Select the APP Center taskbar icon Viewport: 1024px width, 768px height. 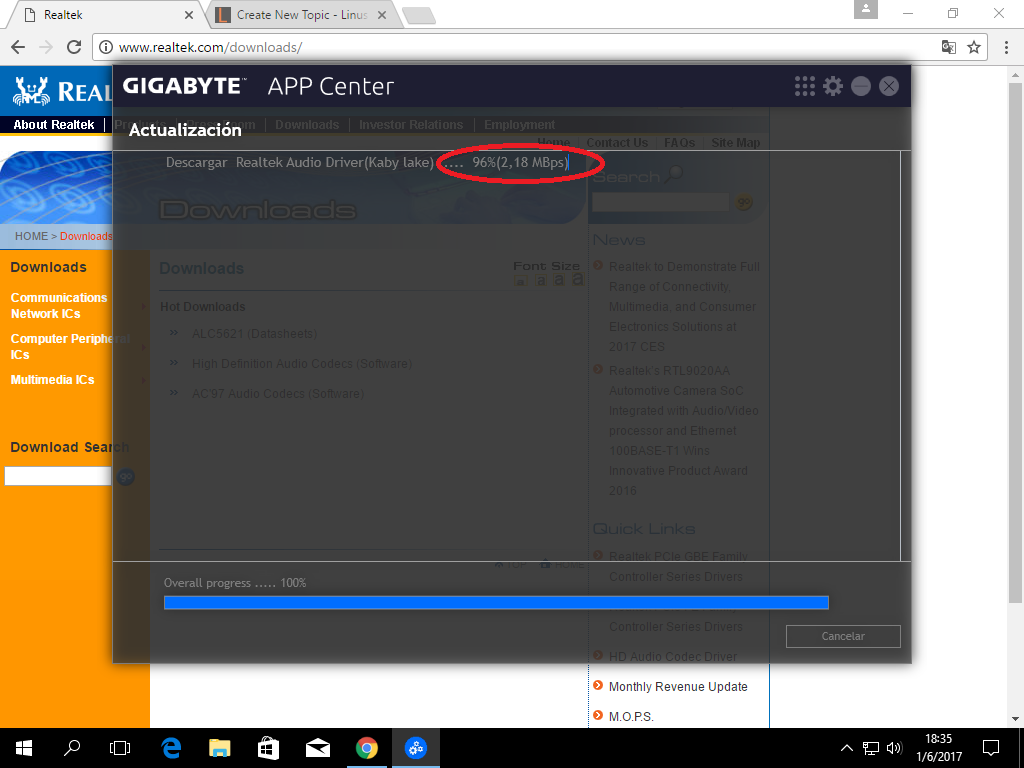(x=415, y=748)
